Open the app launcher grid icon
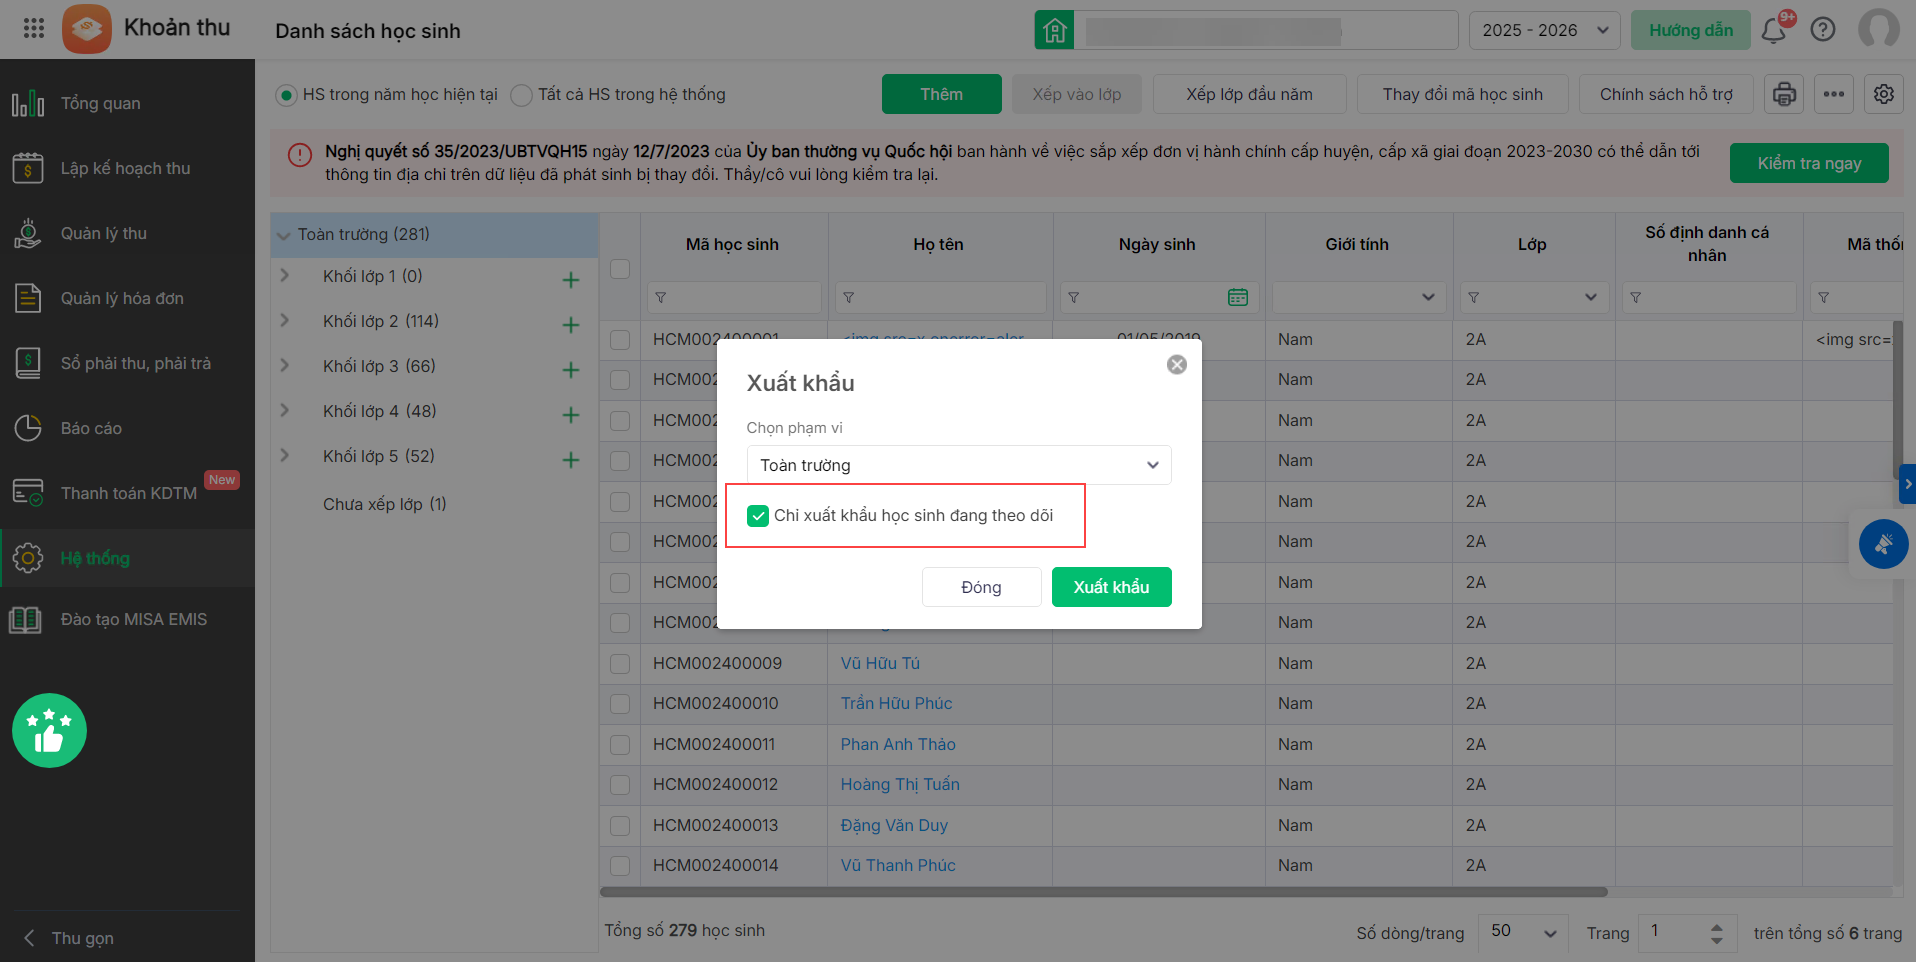The width and height of the screenshot is (1916, 962). tap(34, 28)
